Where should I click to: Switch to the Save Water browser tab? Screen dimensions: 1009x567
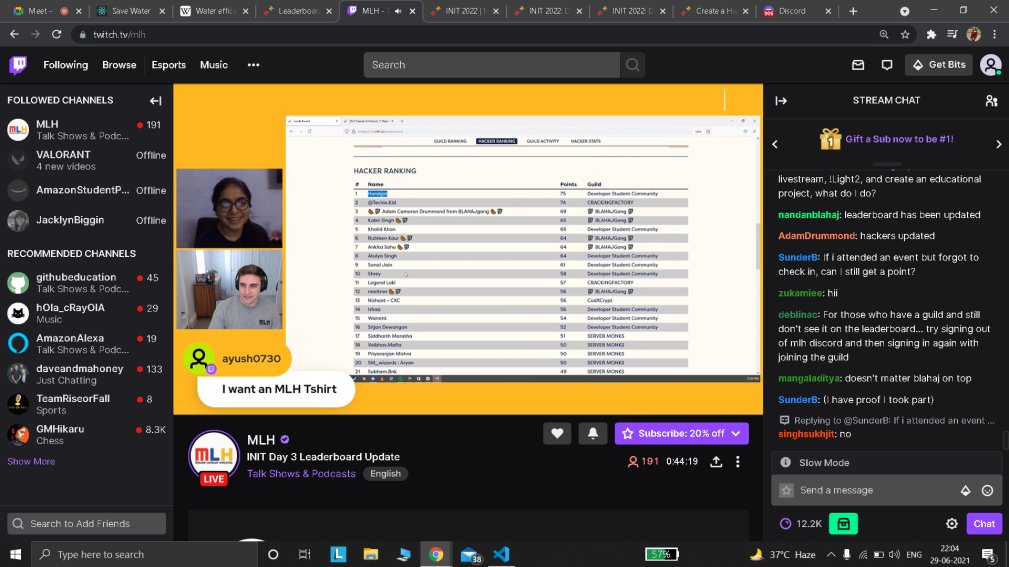pos(131,11)
